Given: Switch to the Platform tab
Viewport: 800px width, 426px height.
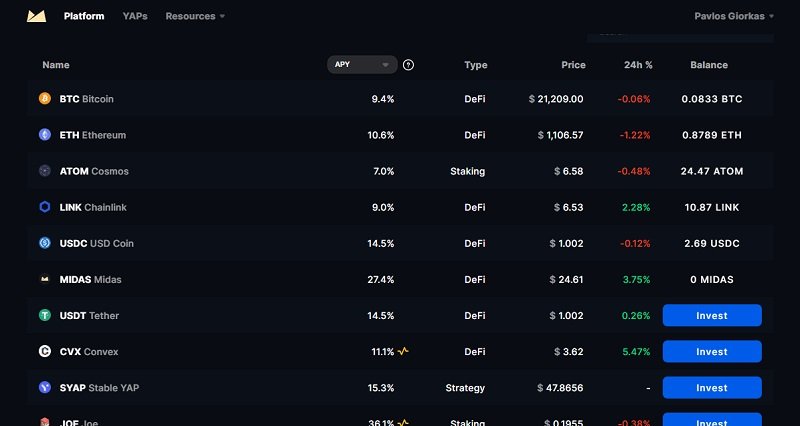Looking at the screenshot, I should pyautogui.click(x=84, y=16).
